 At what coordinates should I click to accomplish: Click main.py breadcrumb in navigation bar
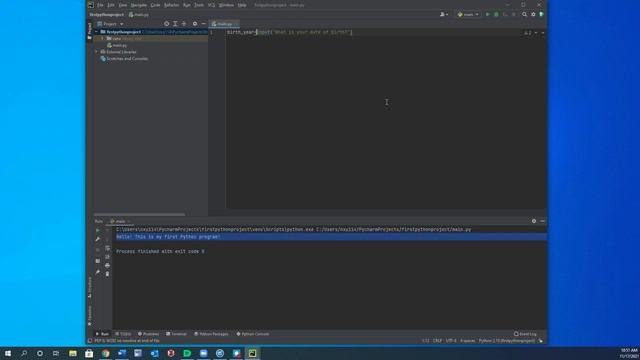tap(139, 15)
